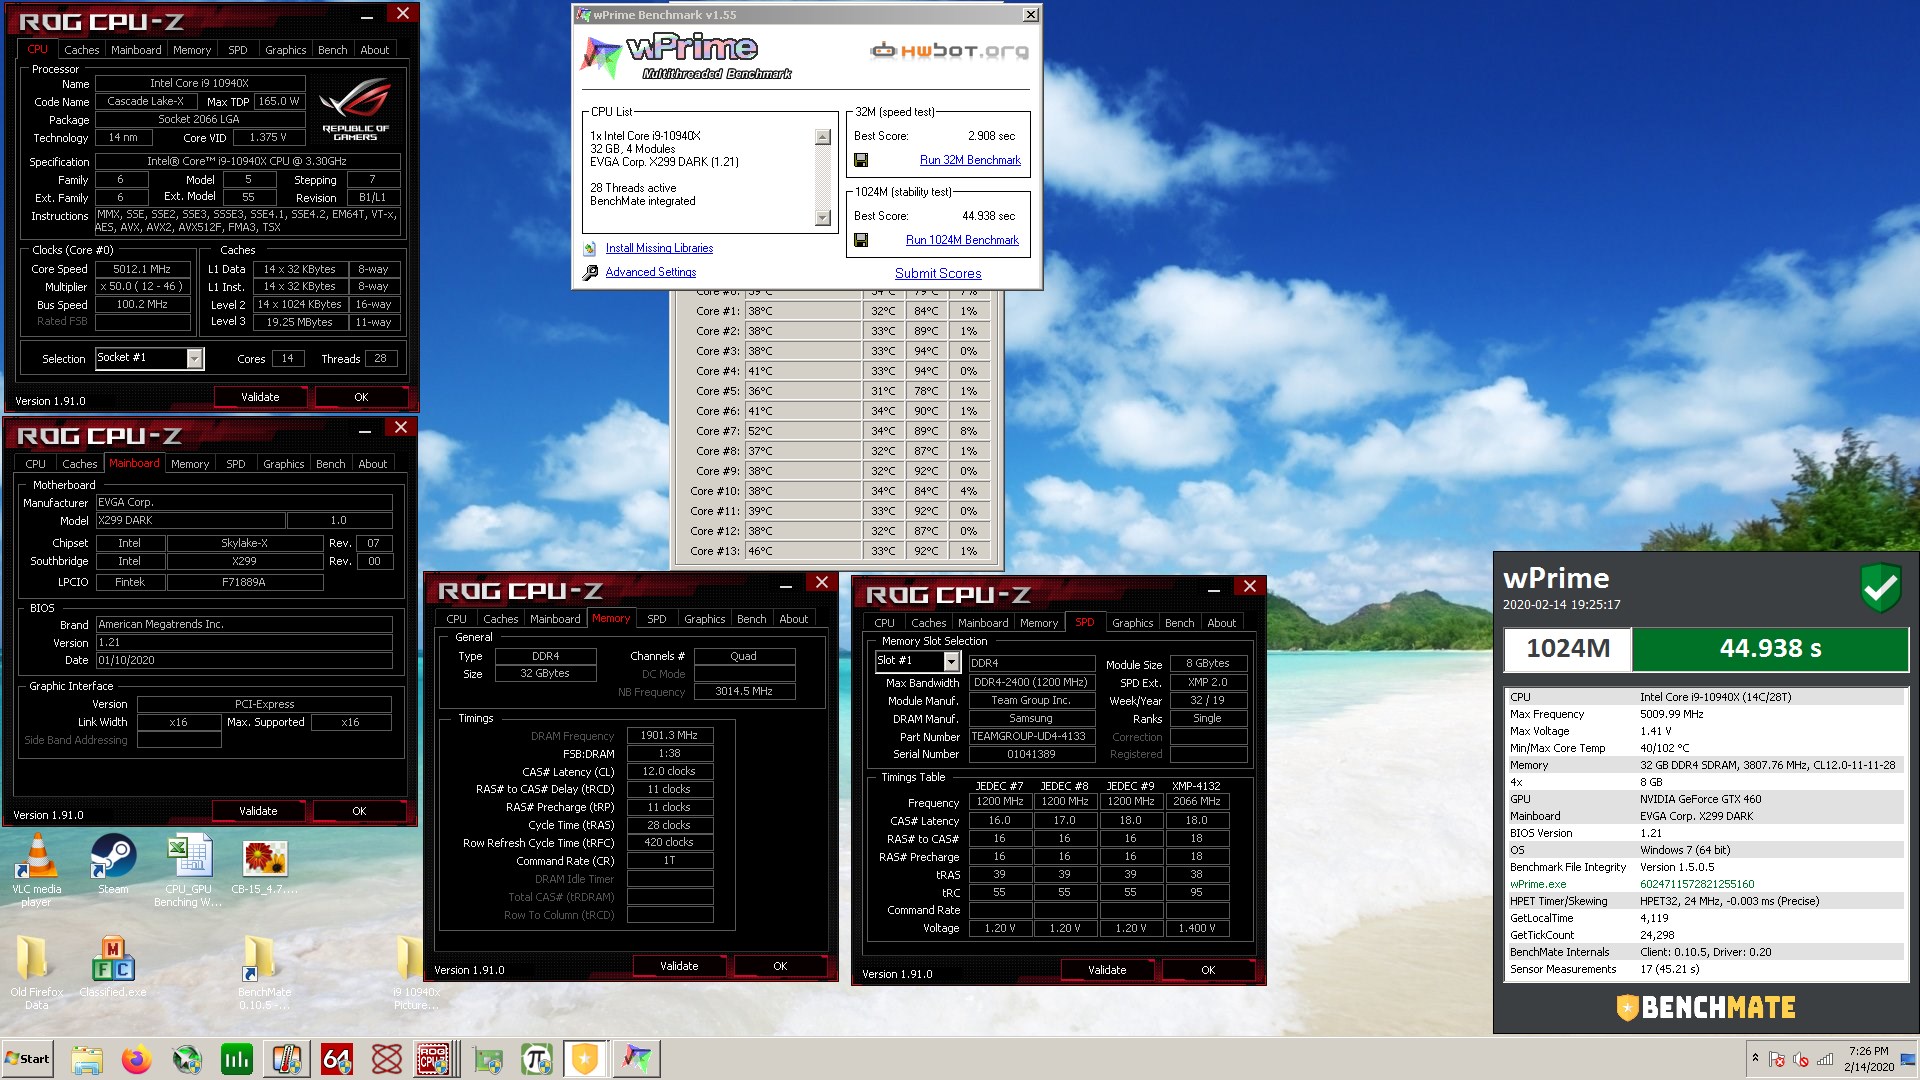The image size is (1920, 1080).
Task: Open wPrime Advanced Settings link
Action: pos(651,272)
